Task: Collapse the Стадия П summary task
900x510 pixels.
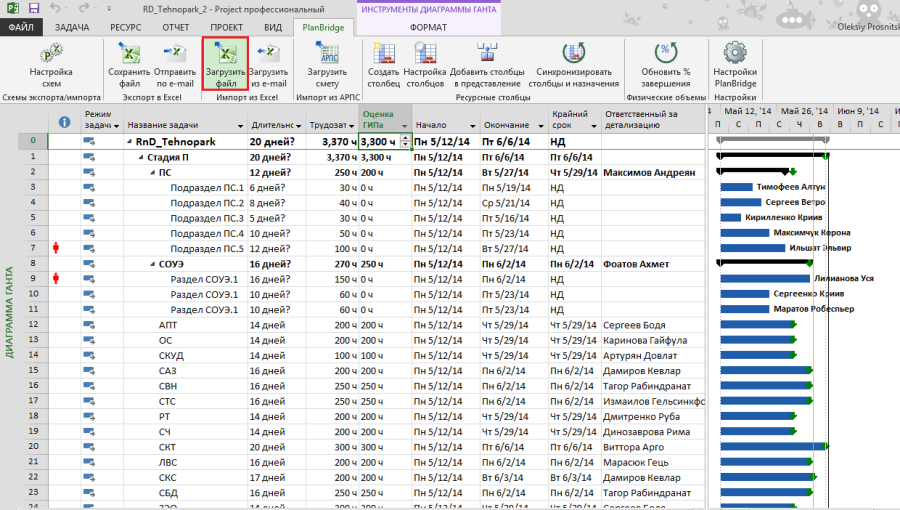Action: click(141, 157)
